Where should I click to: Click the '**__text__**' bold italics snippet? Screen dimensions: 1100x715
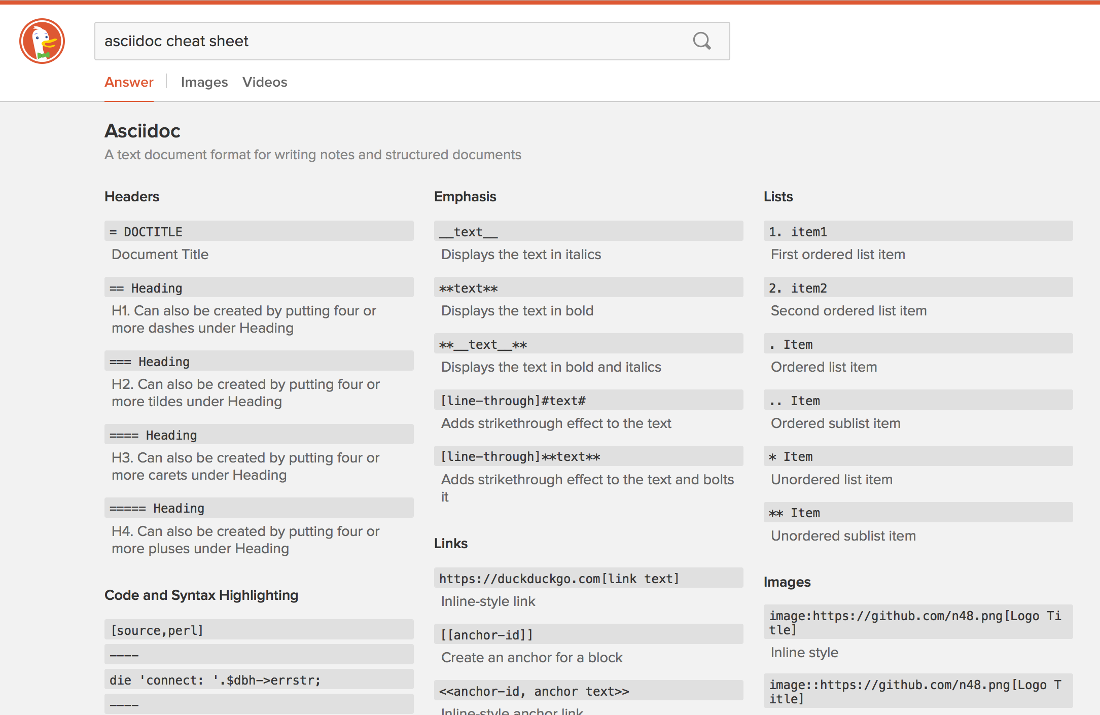tap(589, 344)
